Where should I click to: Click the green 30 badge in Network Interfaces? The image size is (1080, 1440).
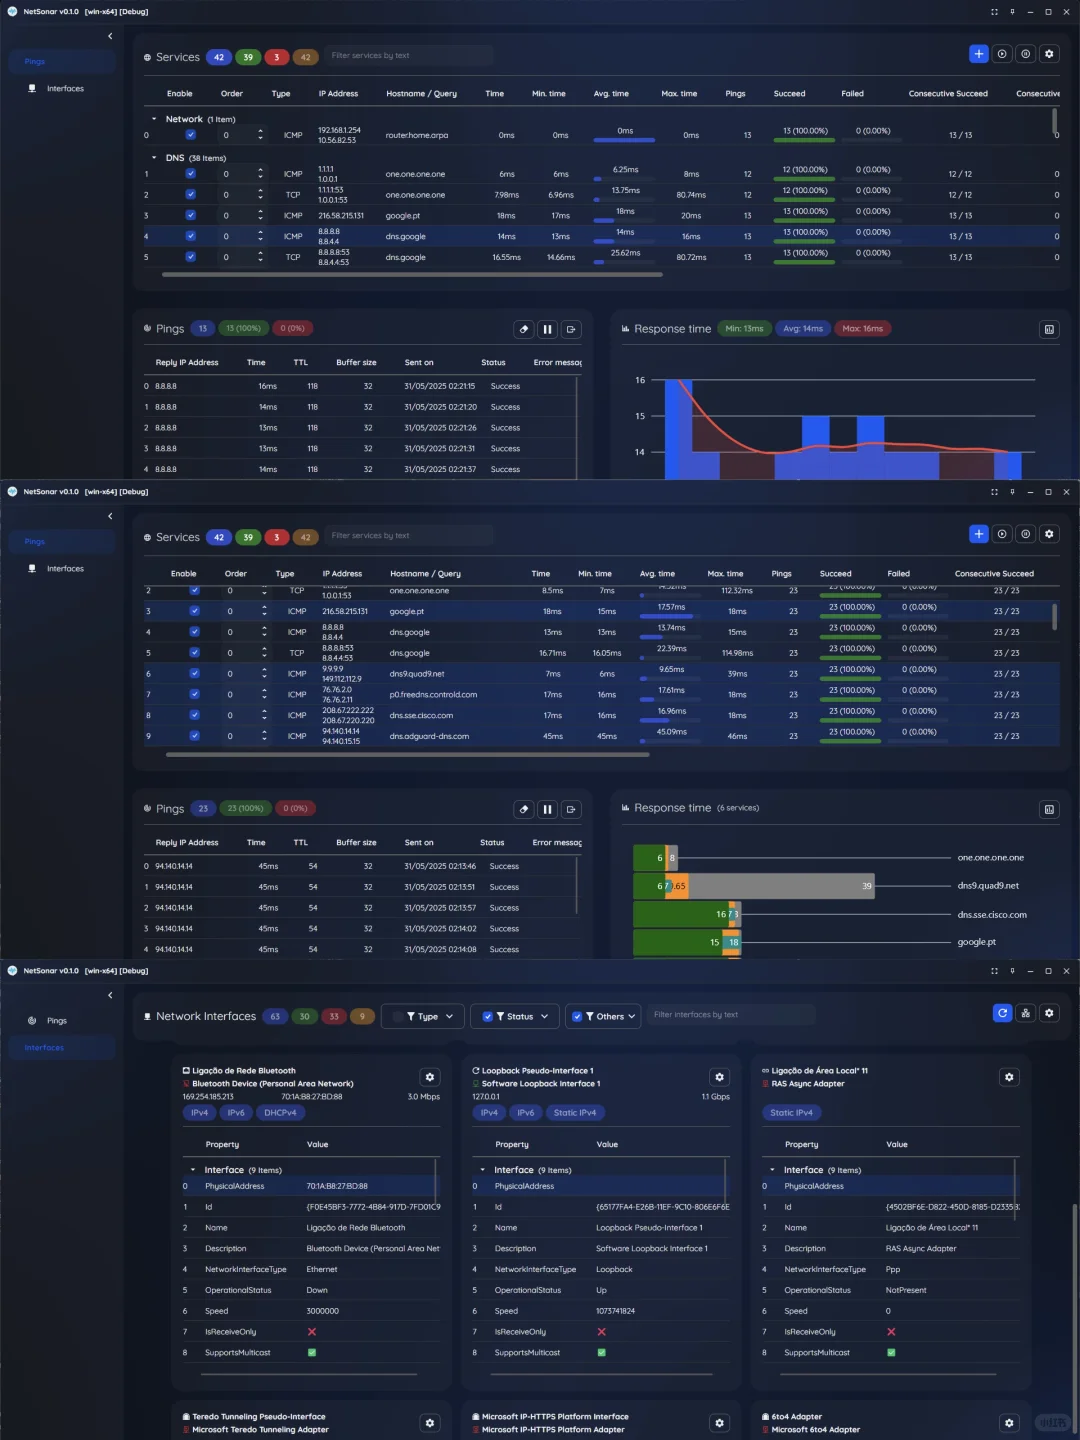coord(304,1016)
